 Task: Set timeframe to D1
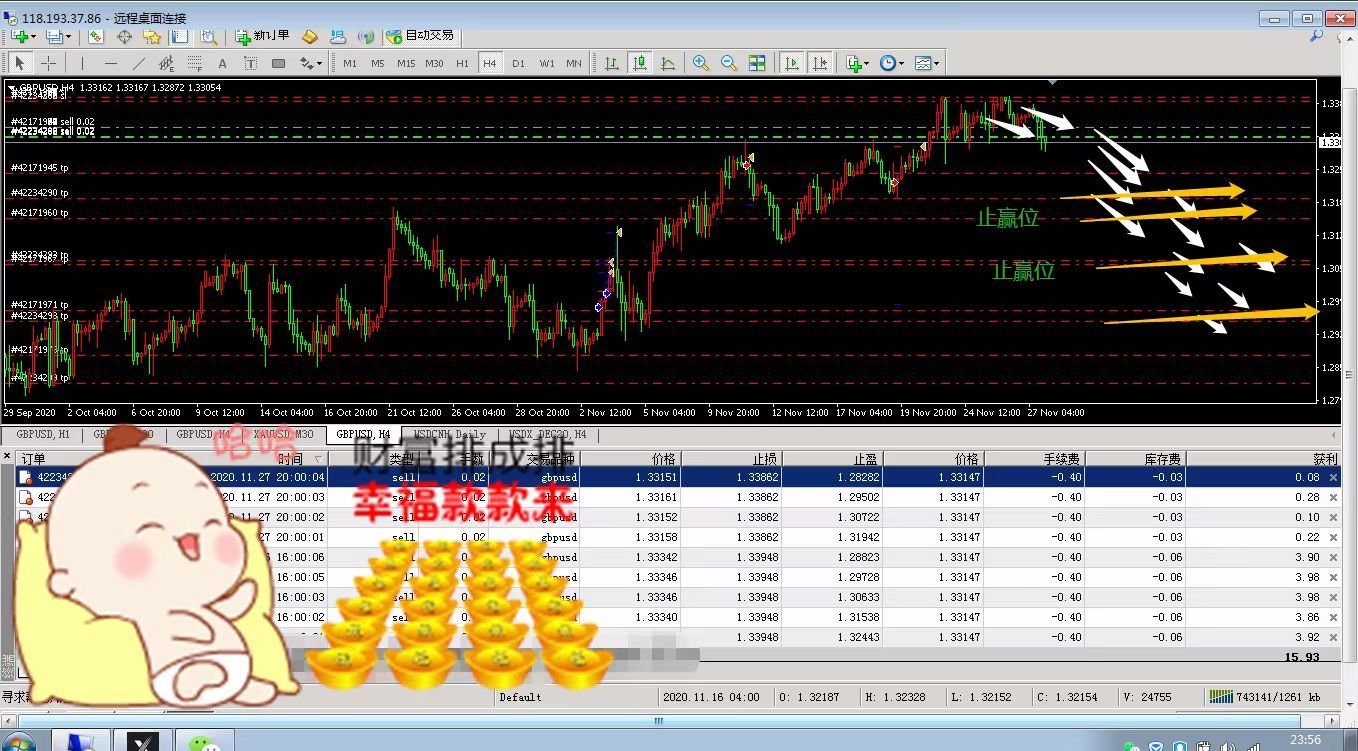518,63
